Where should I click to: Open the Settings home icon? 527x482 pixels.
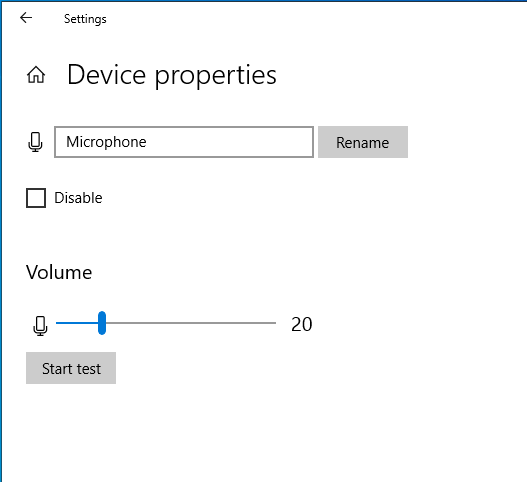click(36, 75)
